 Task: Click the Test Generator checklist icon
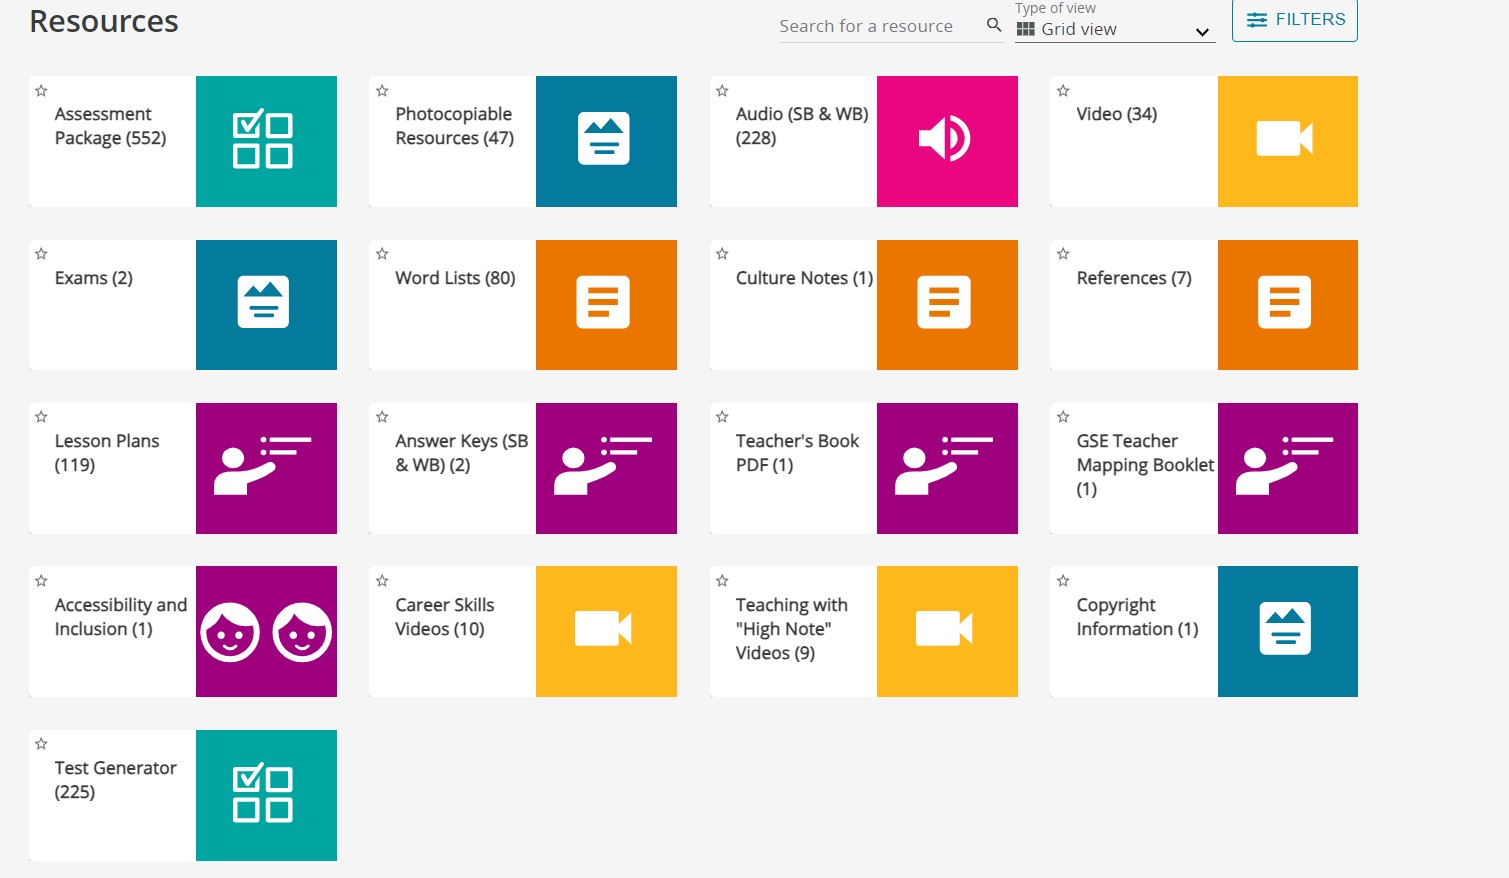[266, 795]
